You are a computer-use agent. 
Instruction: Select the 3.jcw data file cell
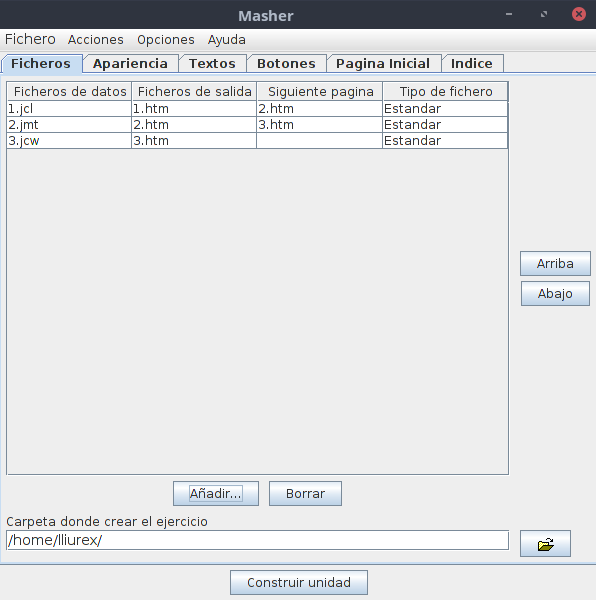pos(69,141)
